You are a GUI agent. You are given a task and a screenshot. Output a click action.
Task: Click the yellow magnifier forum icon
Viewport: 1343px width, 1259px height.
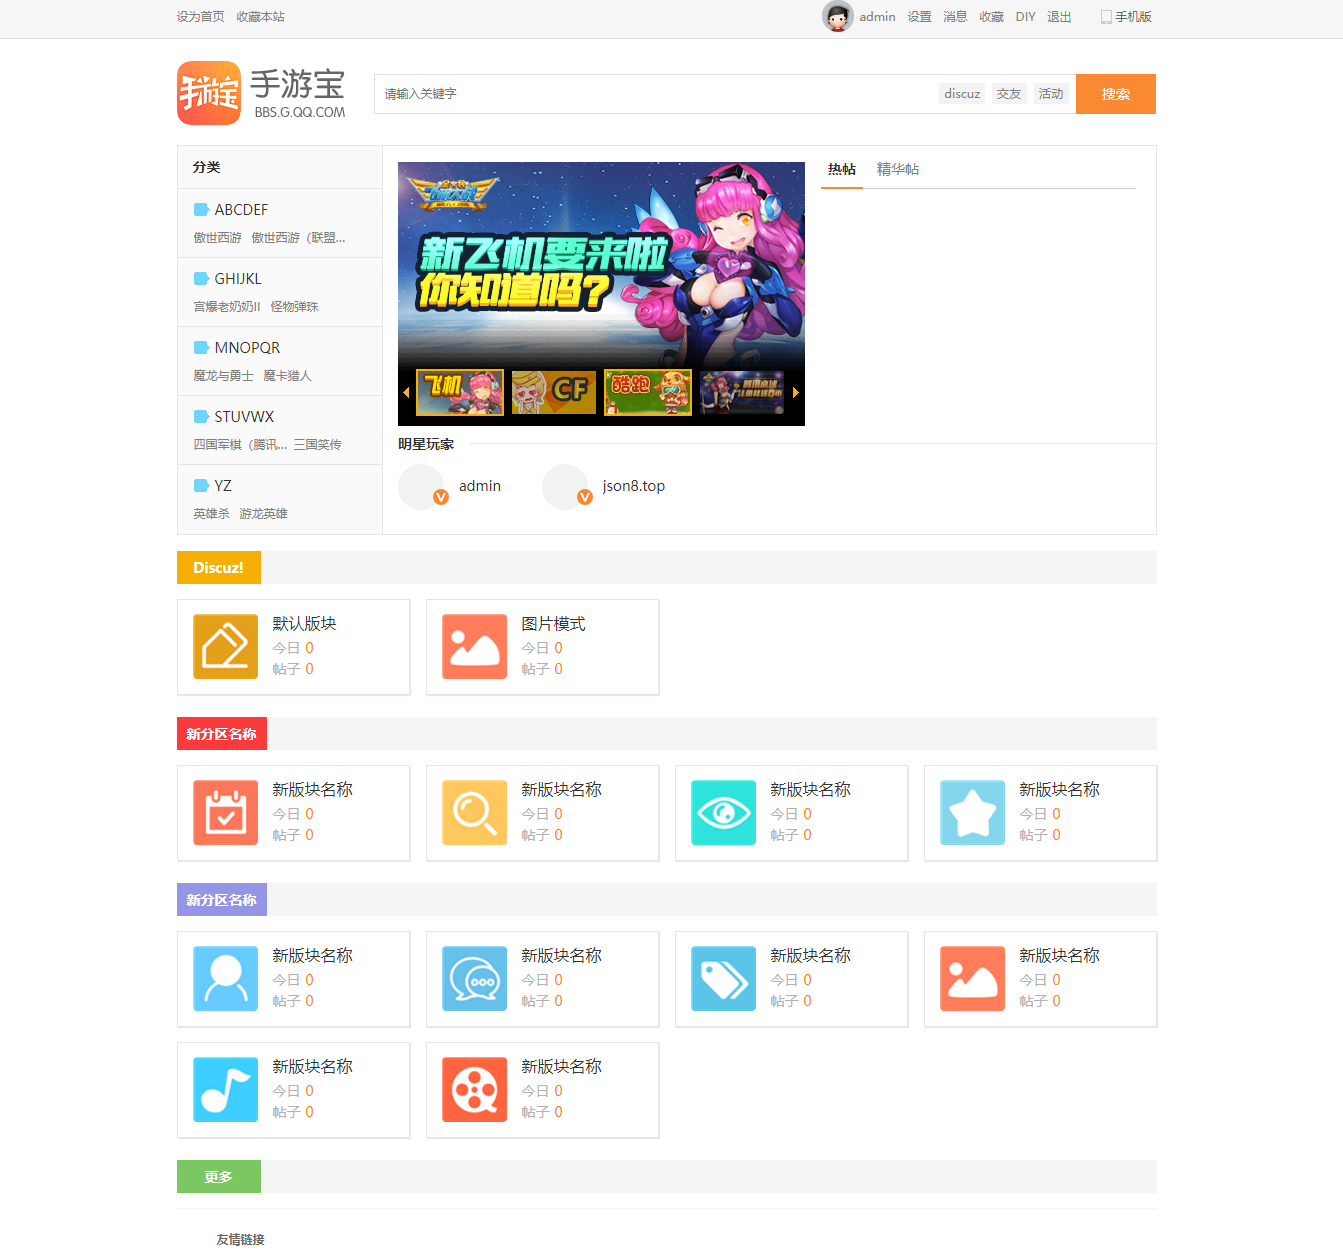[x=474, y=813]
